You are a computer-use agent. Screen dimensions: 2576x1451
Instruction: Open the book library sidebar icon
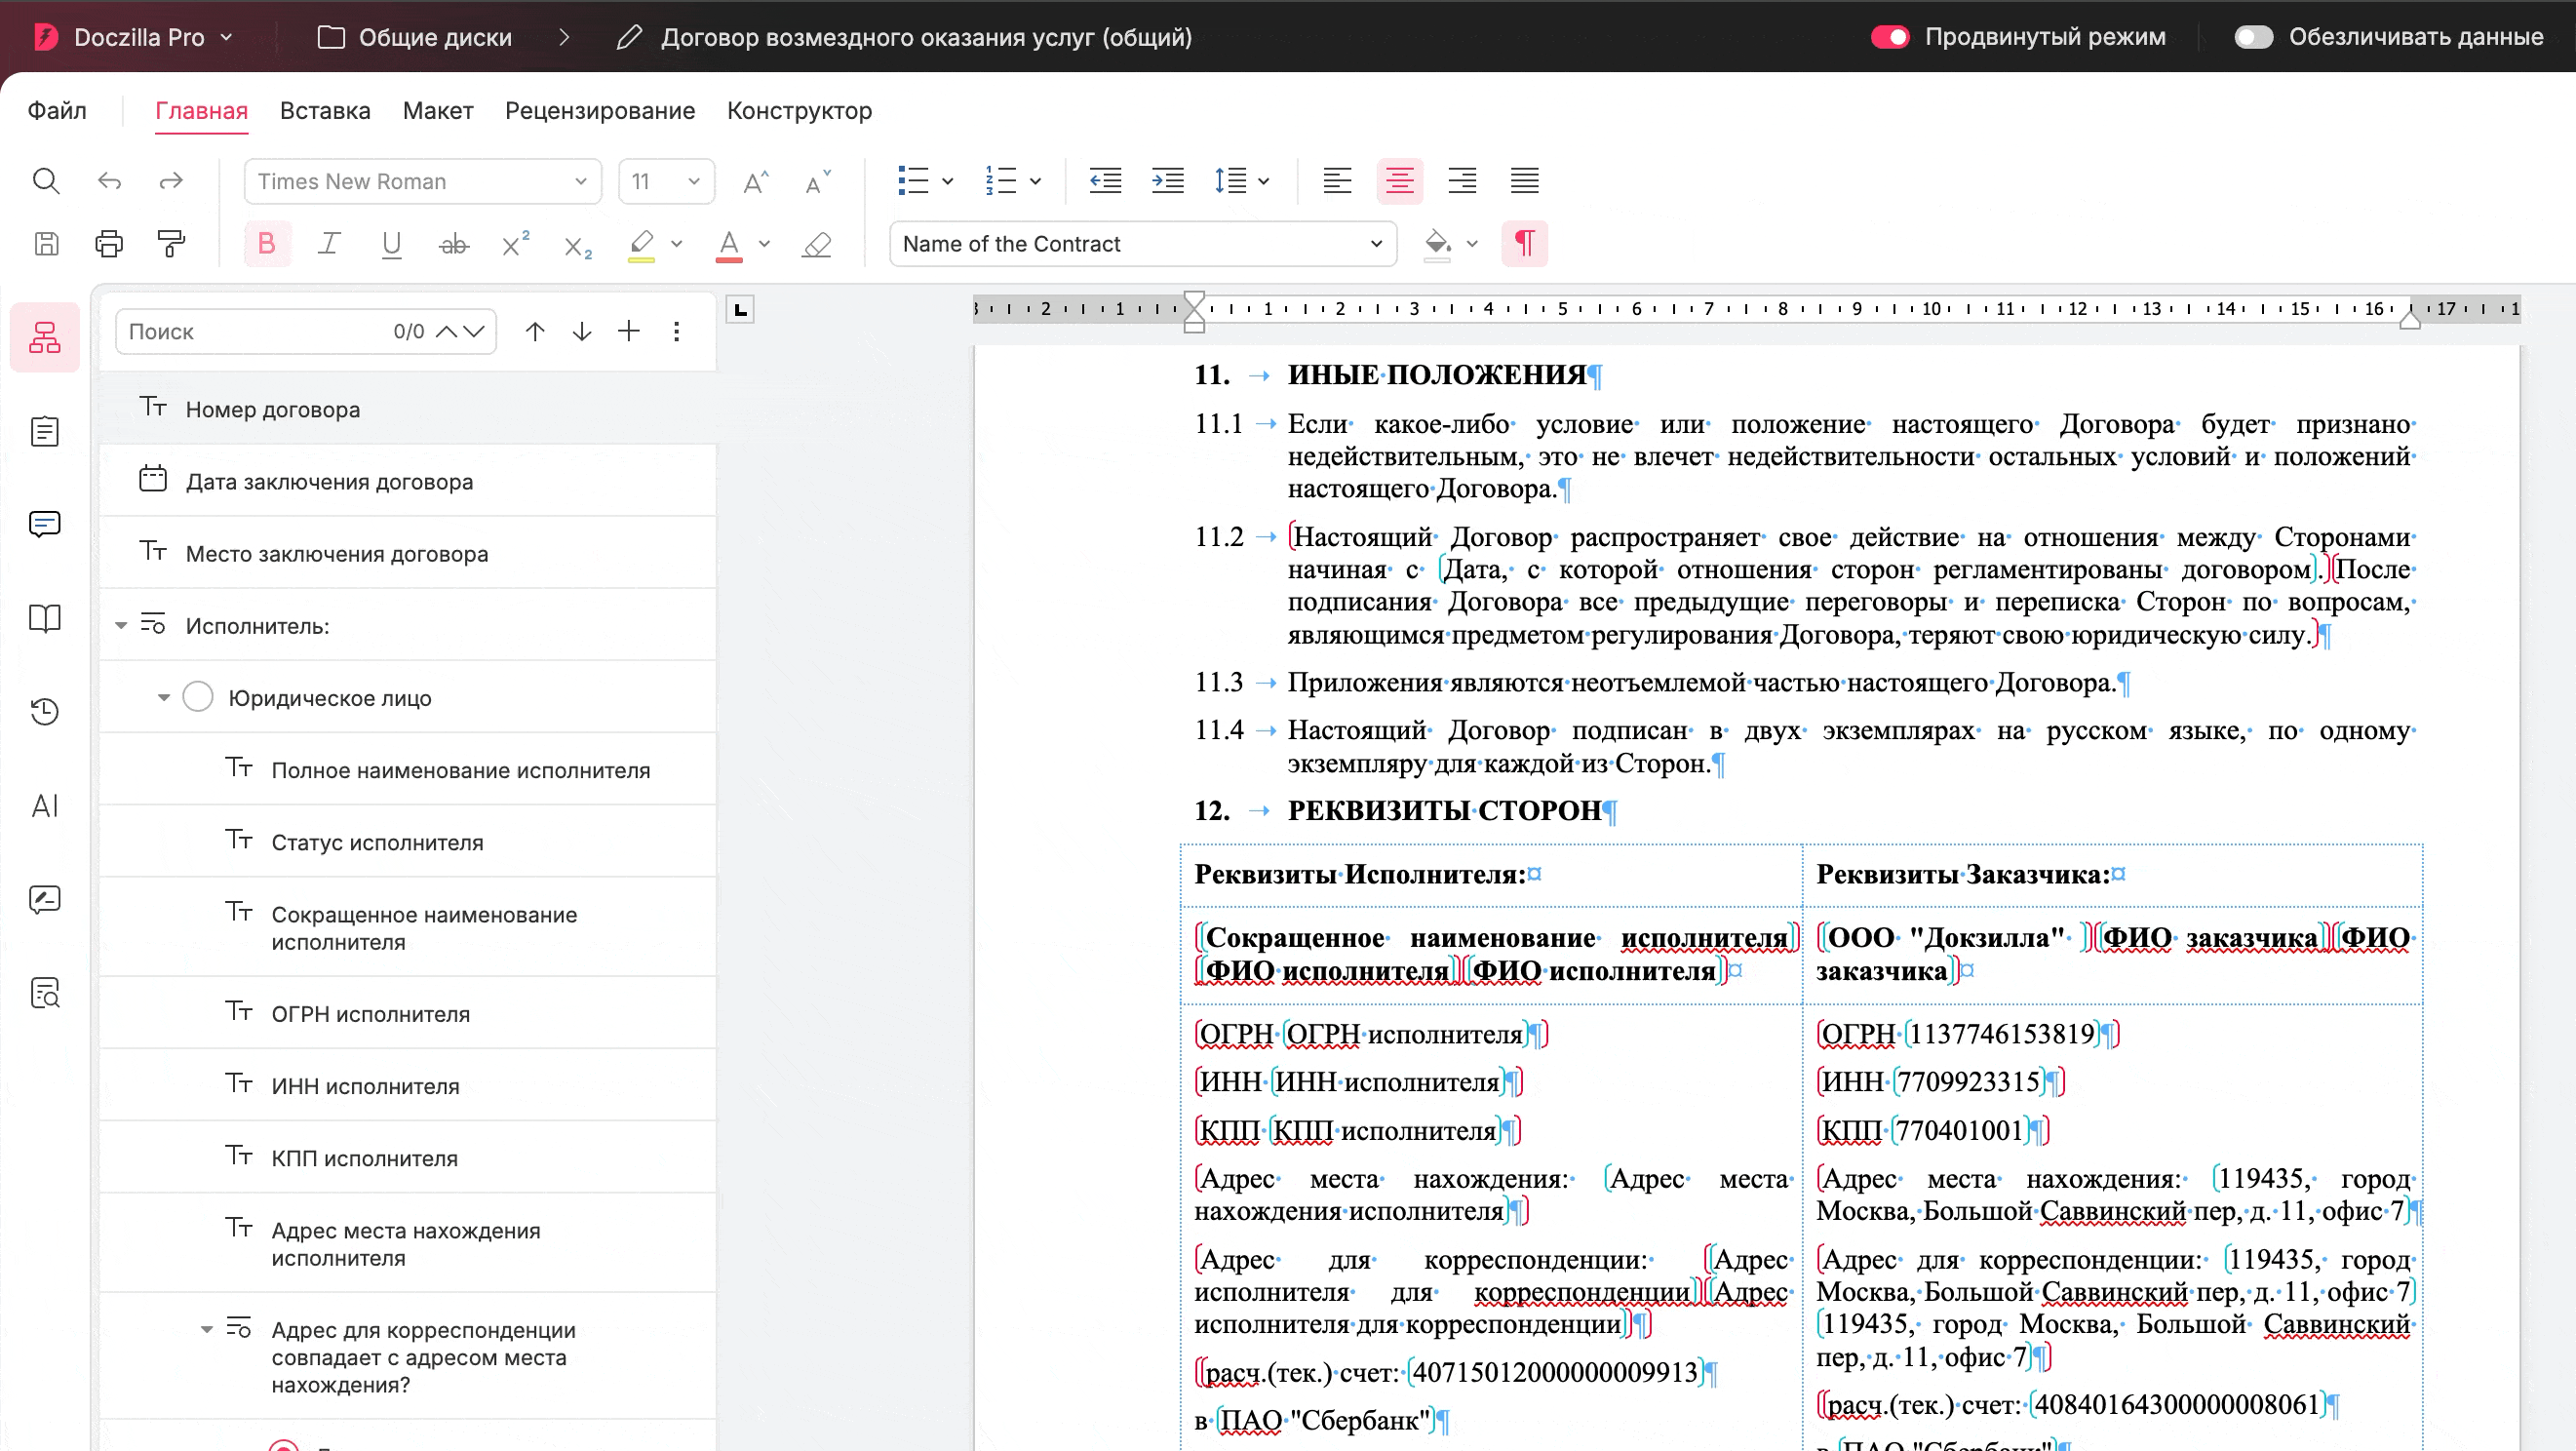tap(45, 618)
